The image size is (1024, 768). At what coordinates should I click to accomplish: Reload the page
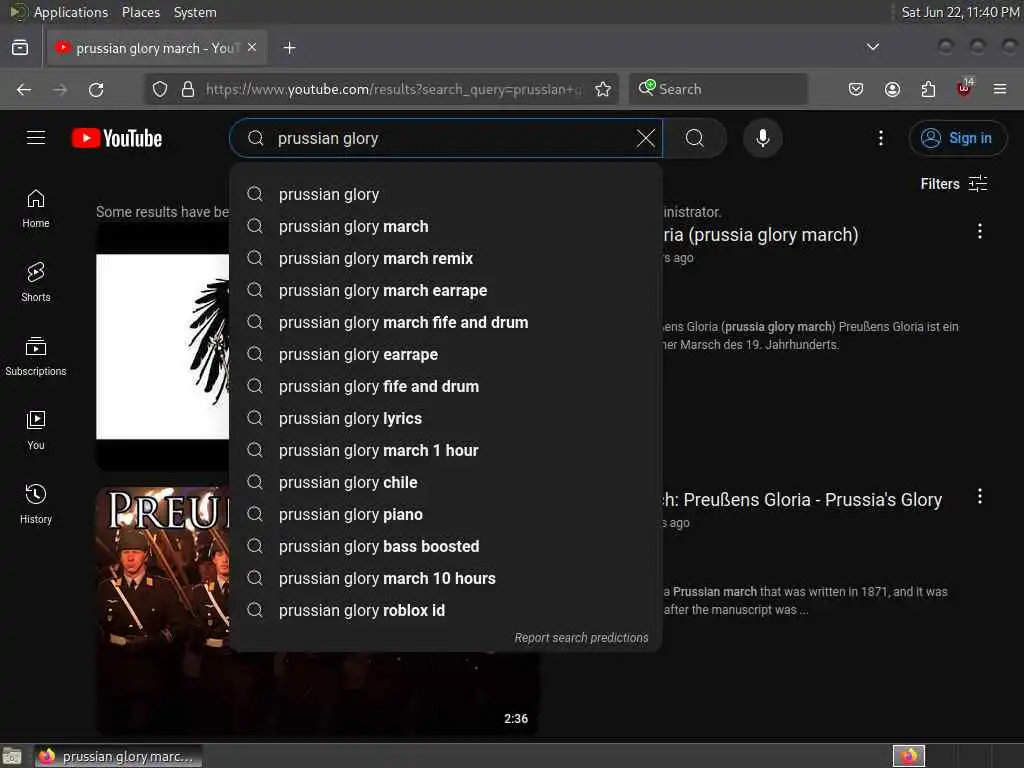coord(96,89)
